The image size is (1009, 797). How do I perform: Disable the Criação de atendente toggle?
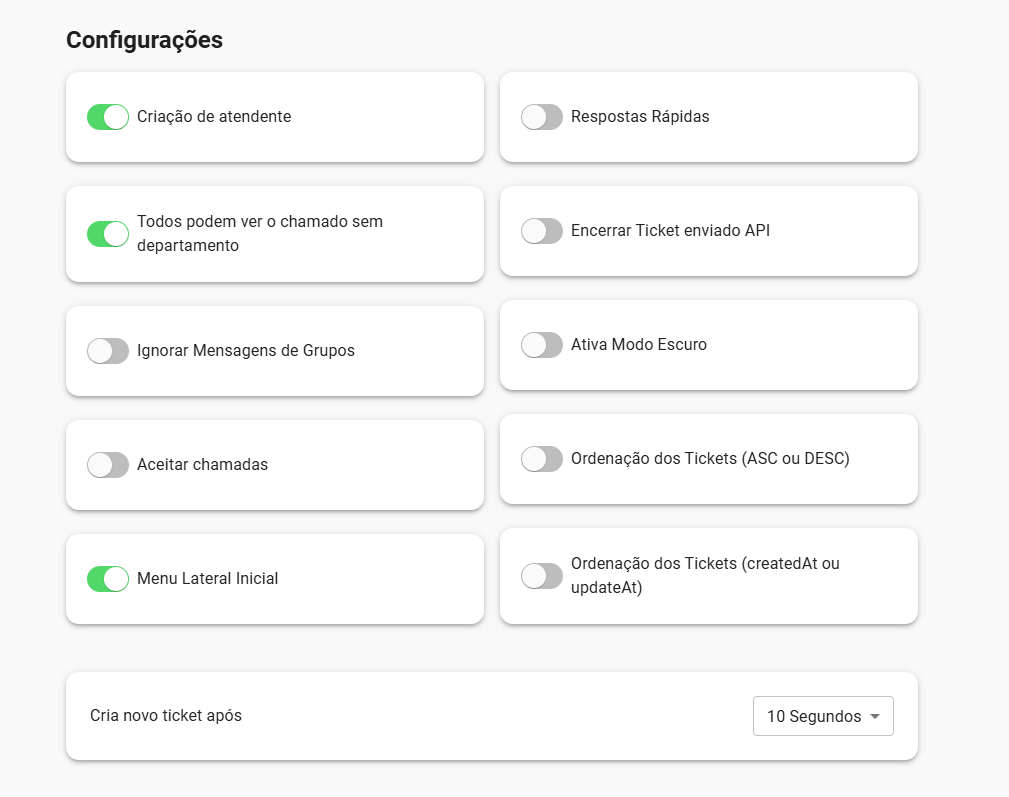[x=108, y=117]
